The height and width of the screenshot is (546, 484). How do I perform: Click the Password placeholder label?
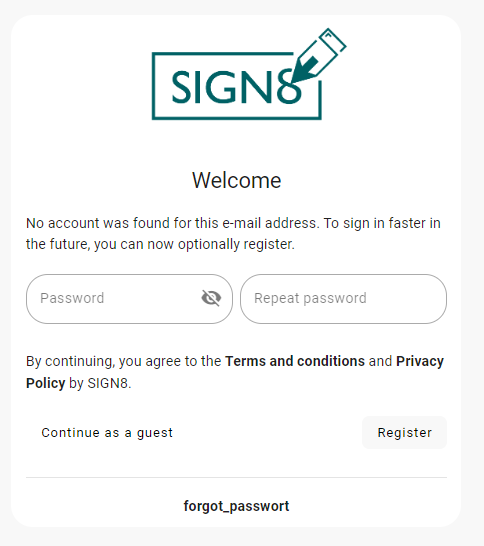tap(72, 298)
